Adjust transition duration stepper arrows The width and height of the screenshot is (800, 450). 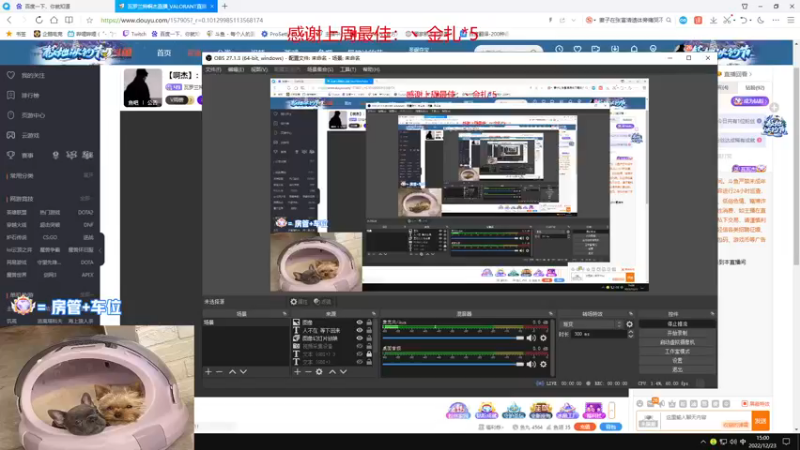(631, 334)
